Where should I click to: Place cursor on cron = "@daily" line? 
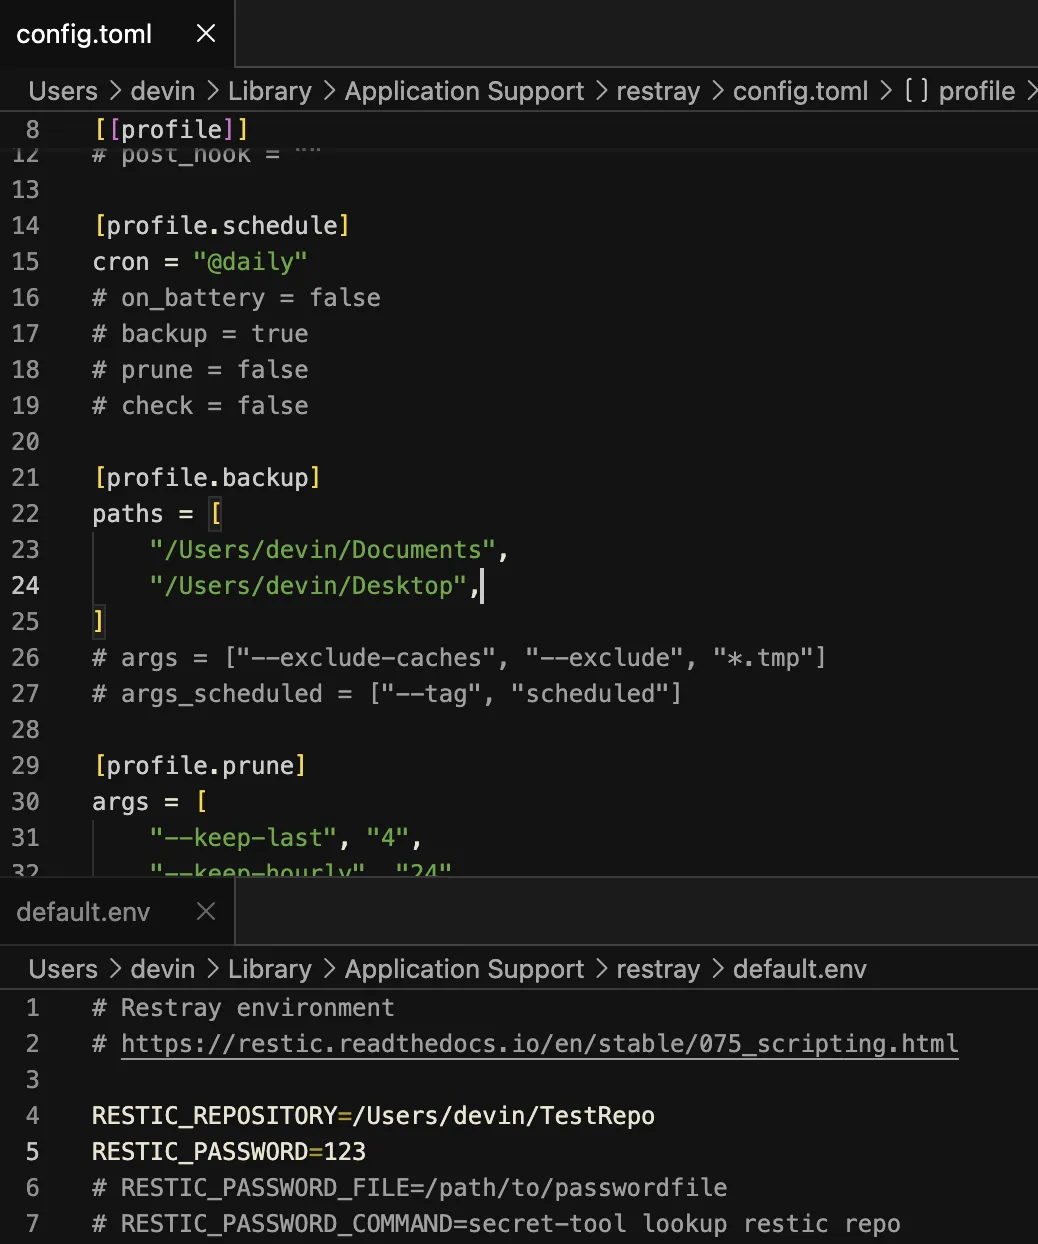[x=200, y=261]
